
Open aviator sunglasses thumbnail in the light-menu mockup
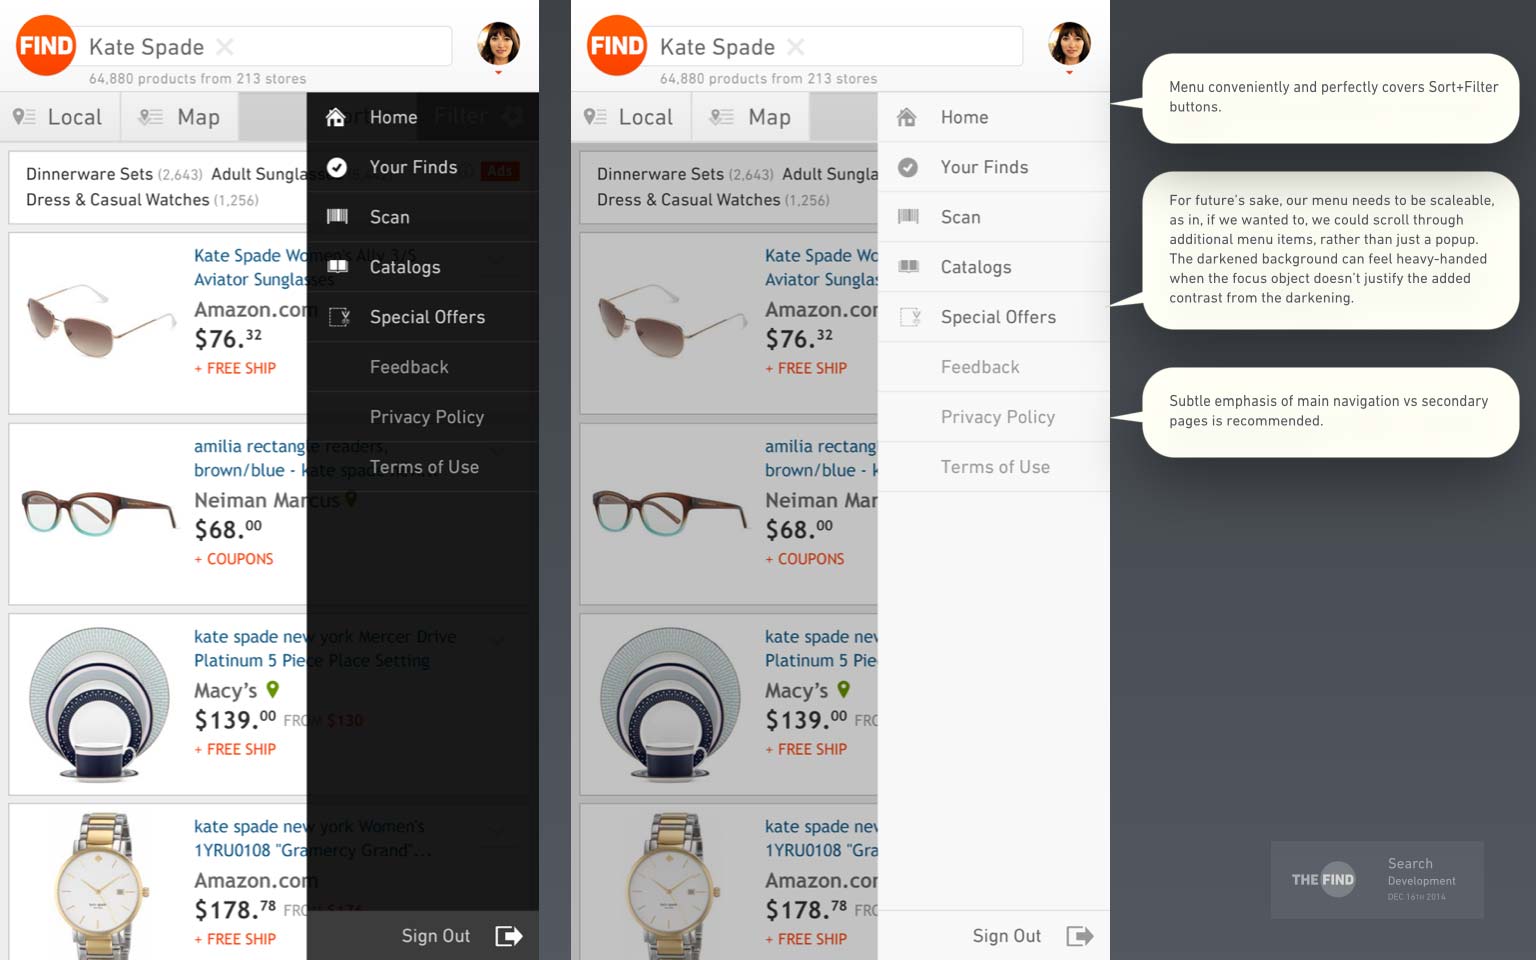click(x=672, y=320)
